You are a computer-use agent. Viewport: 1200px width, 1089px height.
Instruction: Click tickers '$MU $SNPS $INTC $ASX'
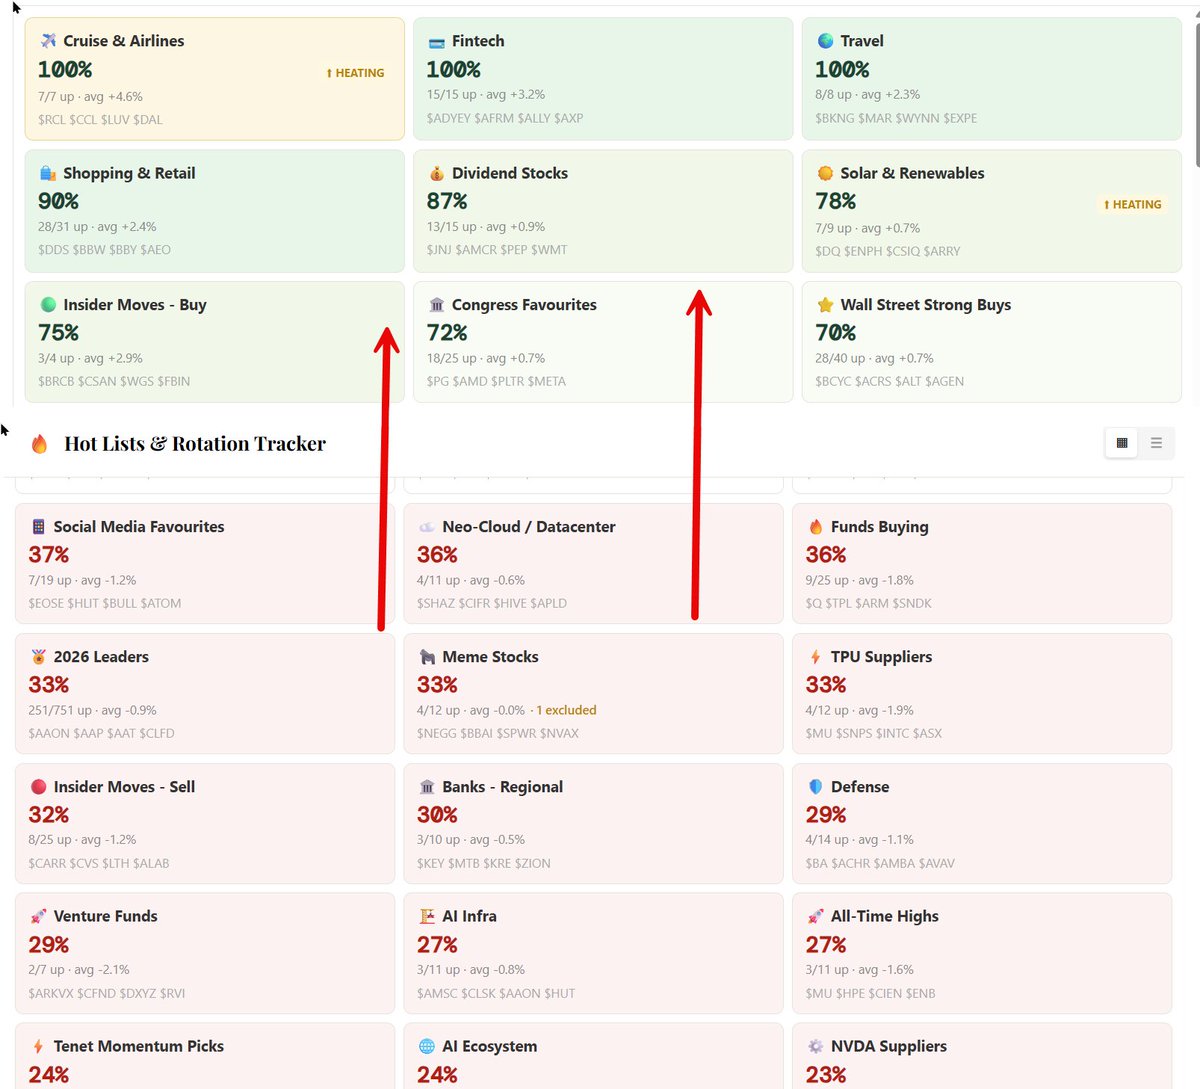874,733
